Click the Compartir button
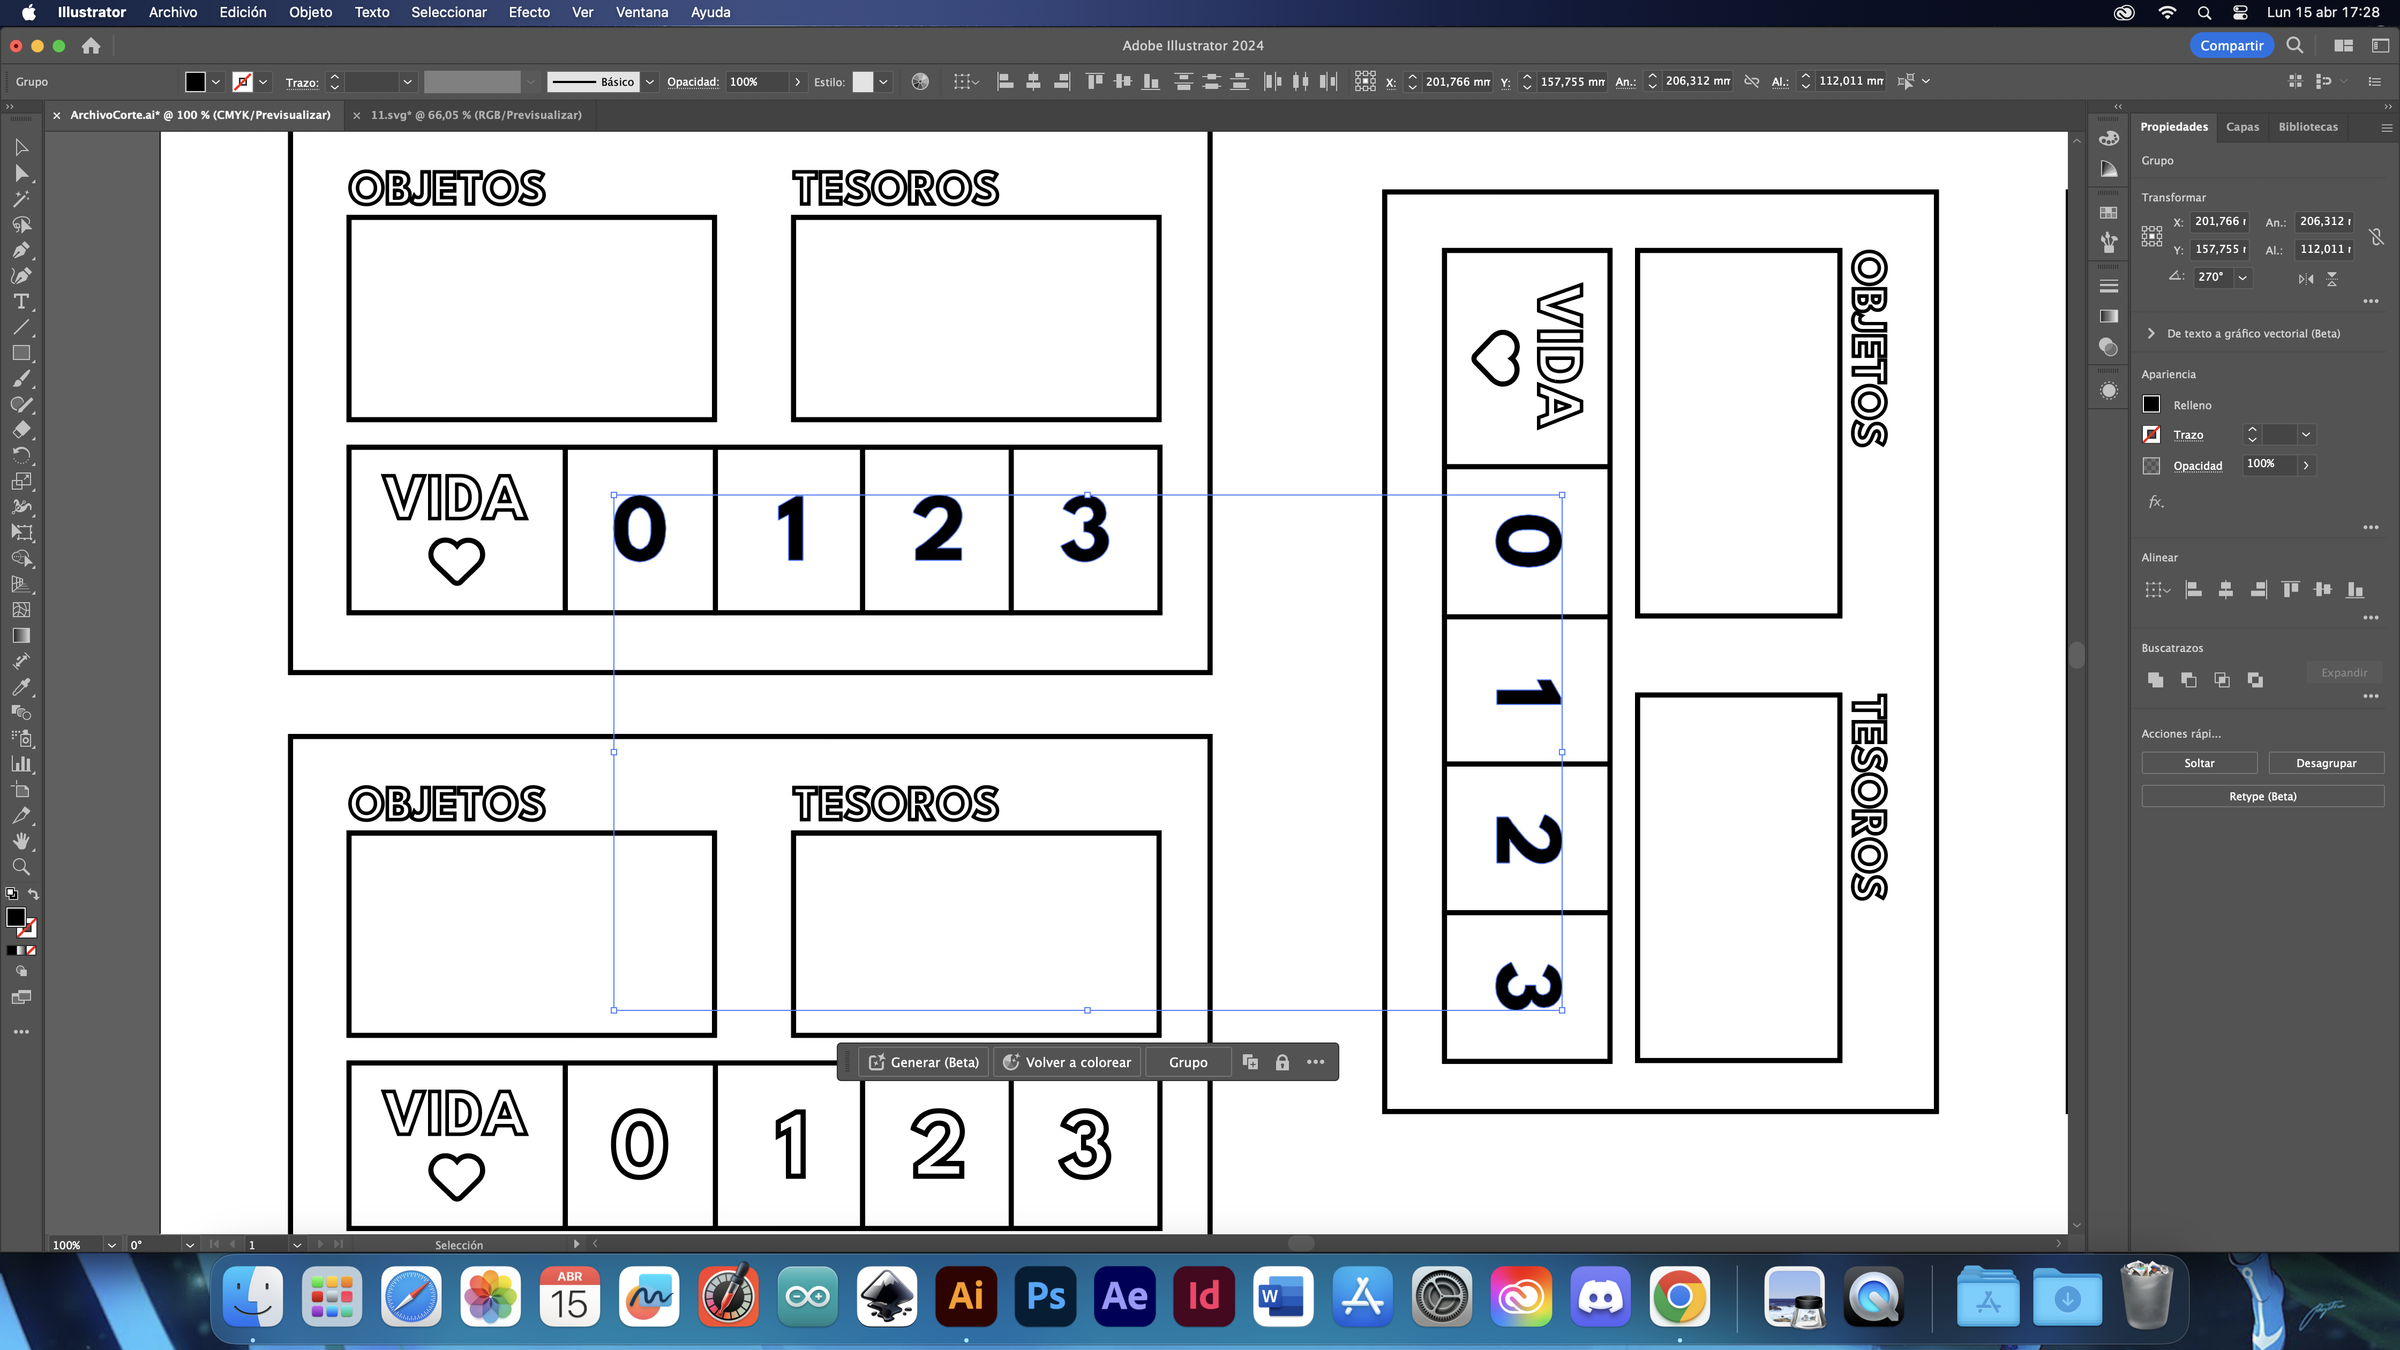 click(2231, 46)
